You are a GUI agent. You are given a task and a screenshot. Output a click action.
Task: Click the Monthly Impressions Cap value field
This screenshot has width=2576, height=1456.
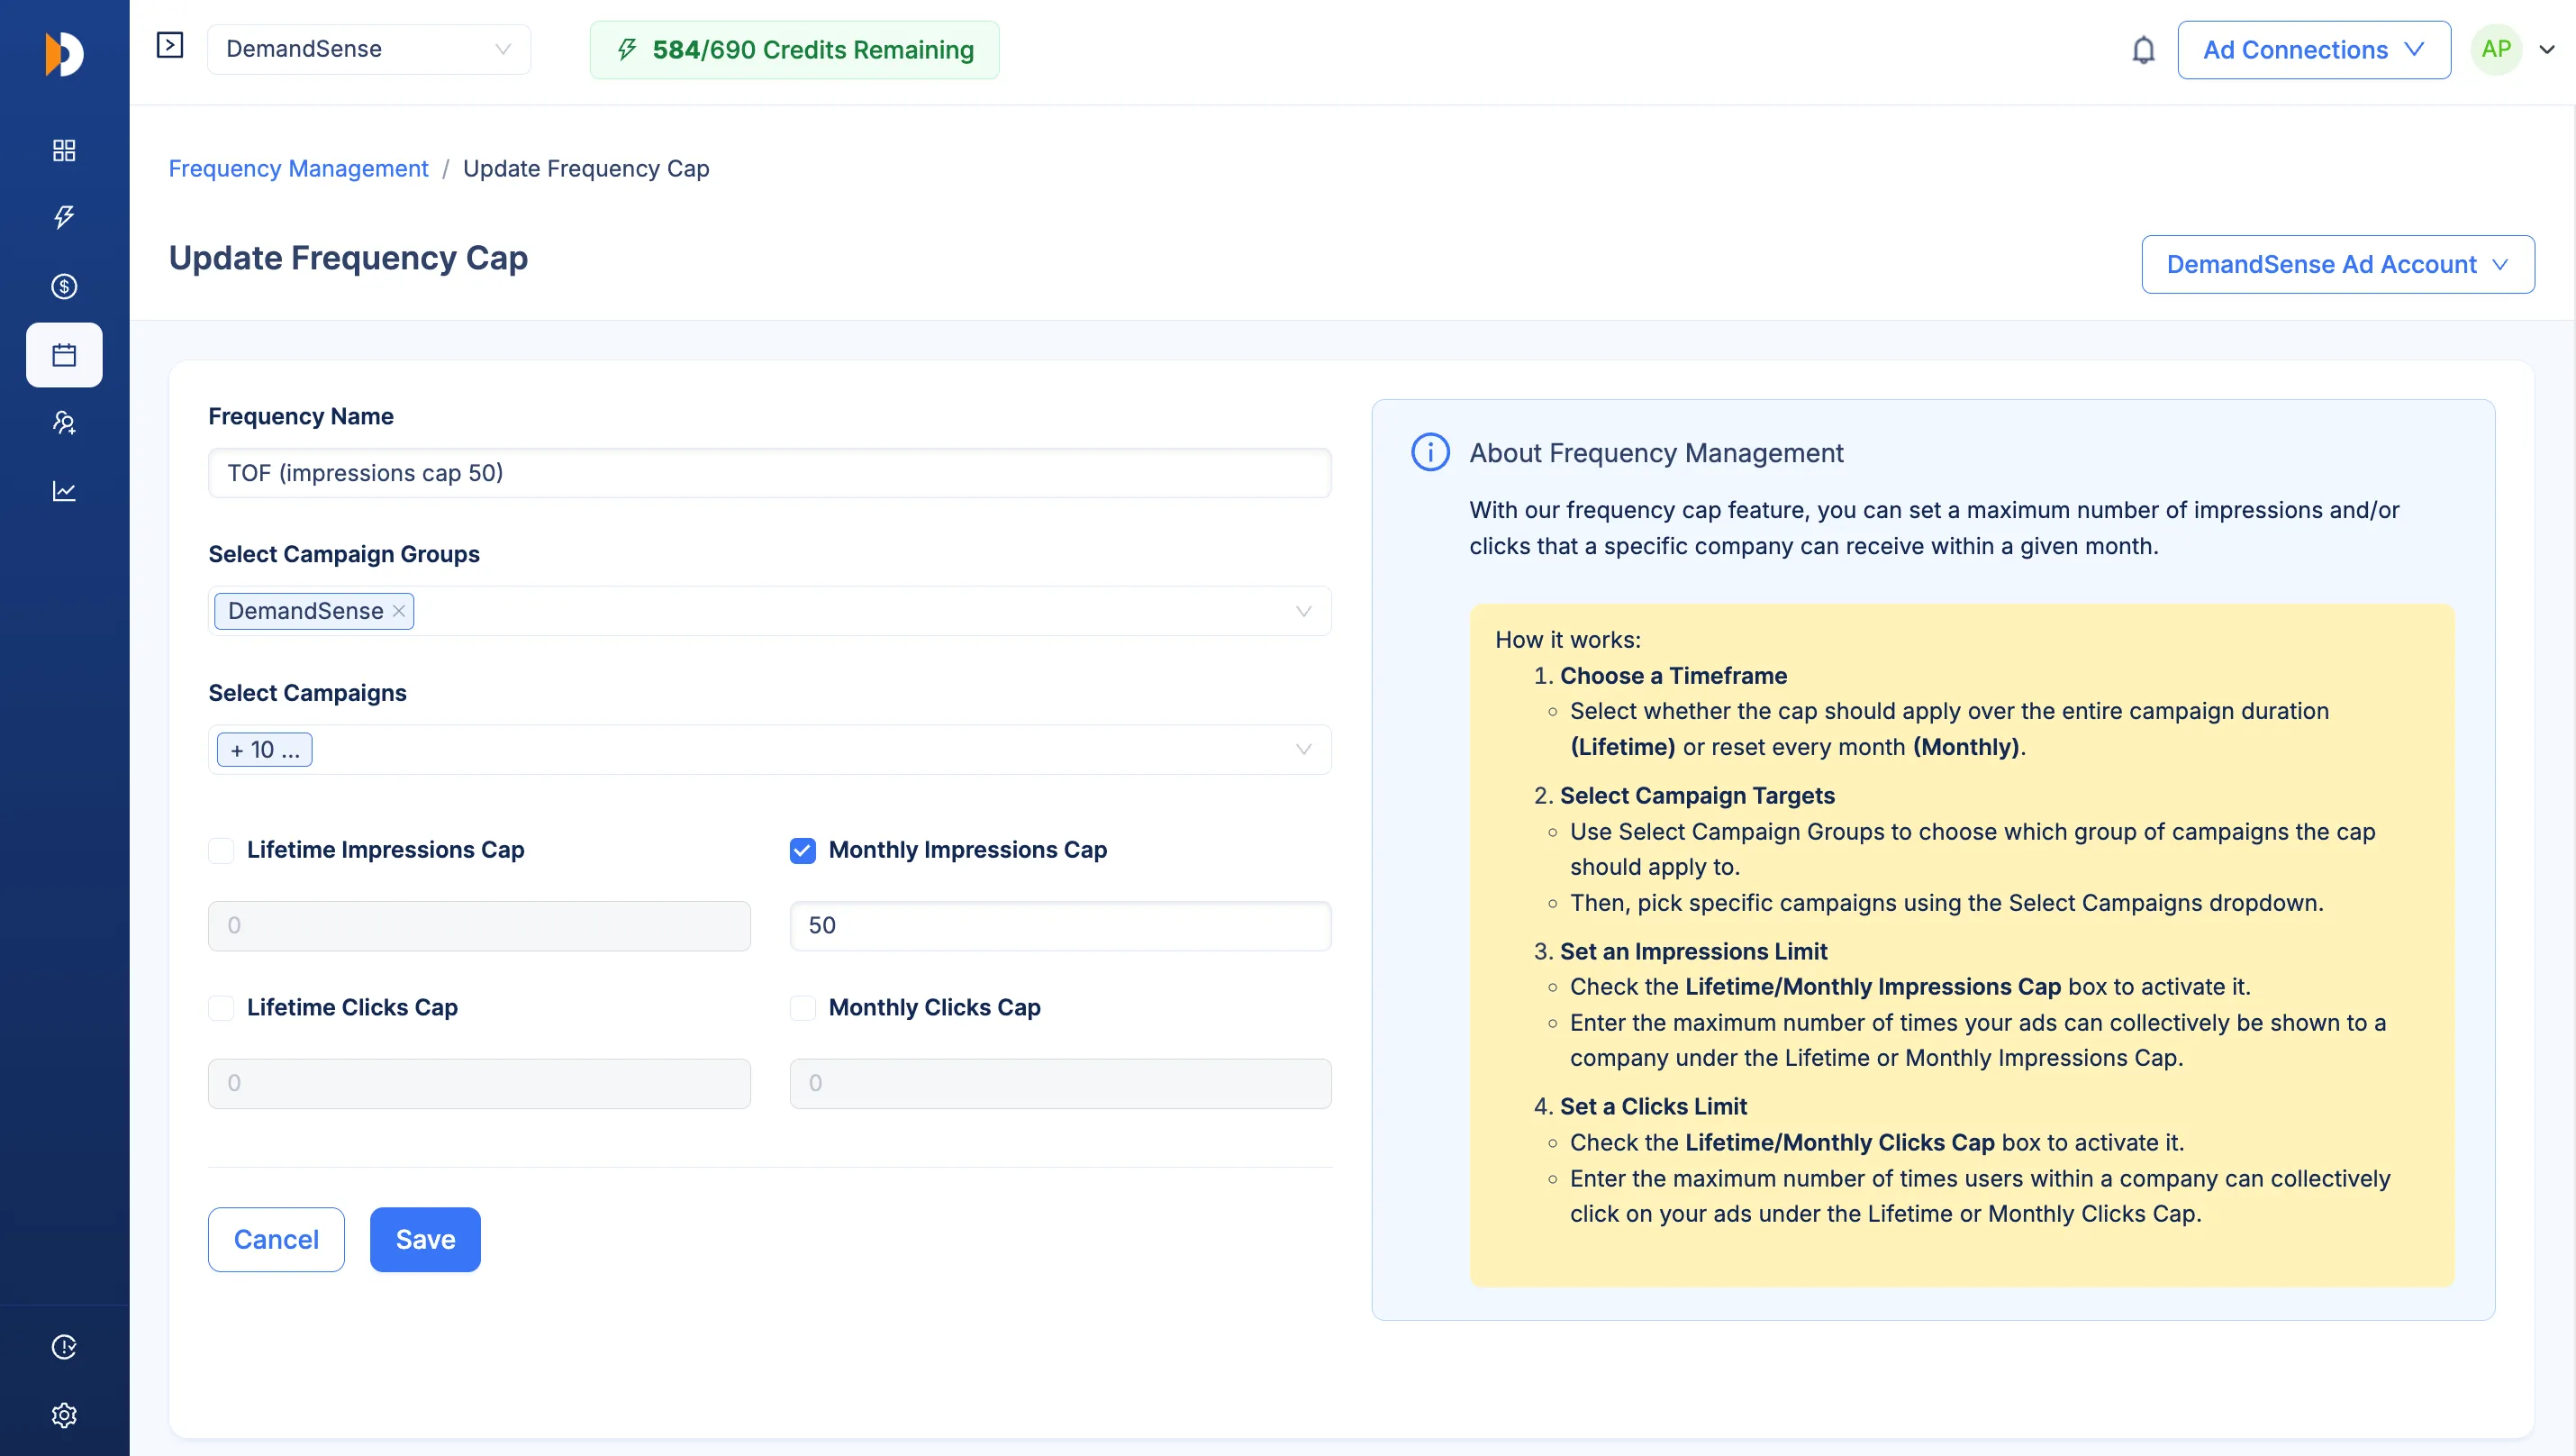click(1060, 926)
